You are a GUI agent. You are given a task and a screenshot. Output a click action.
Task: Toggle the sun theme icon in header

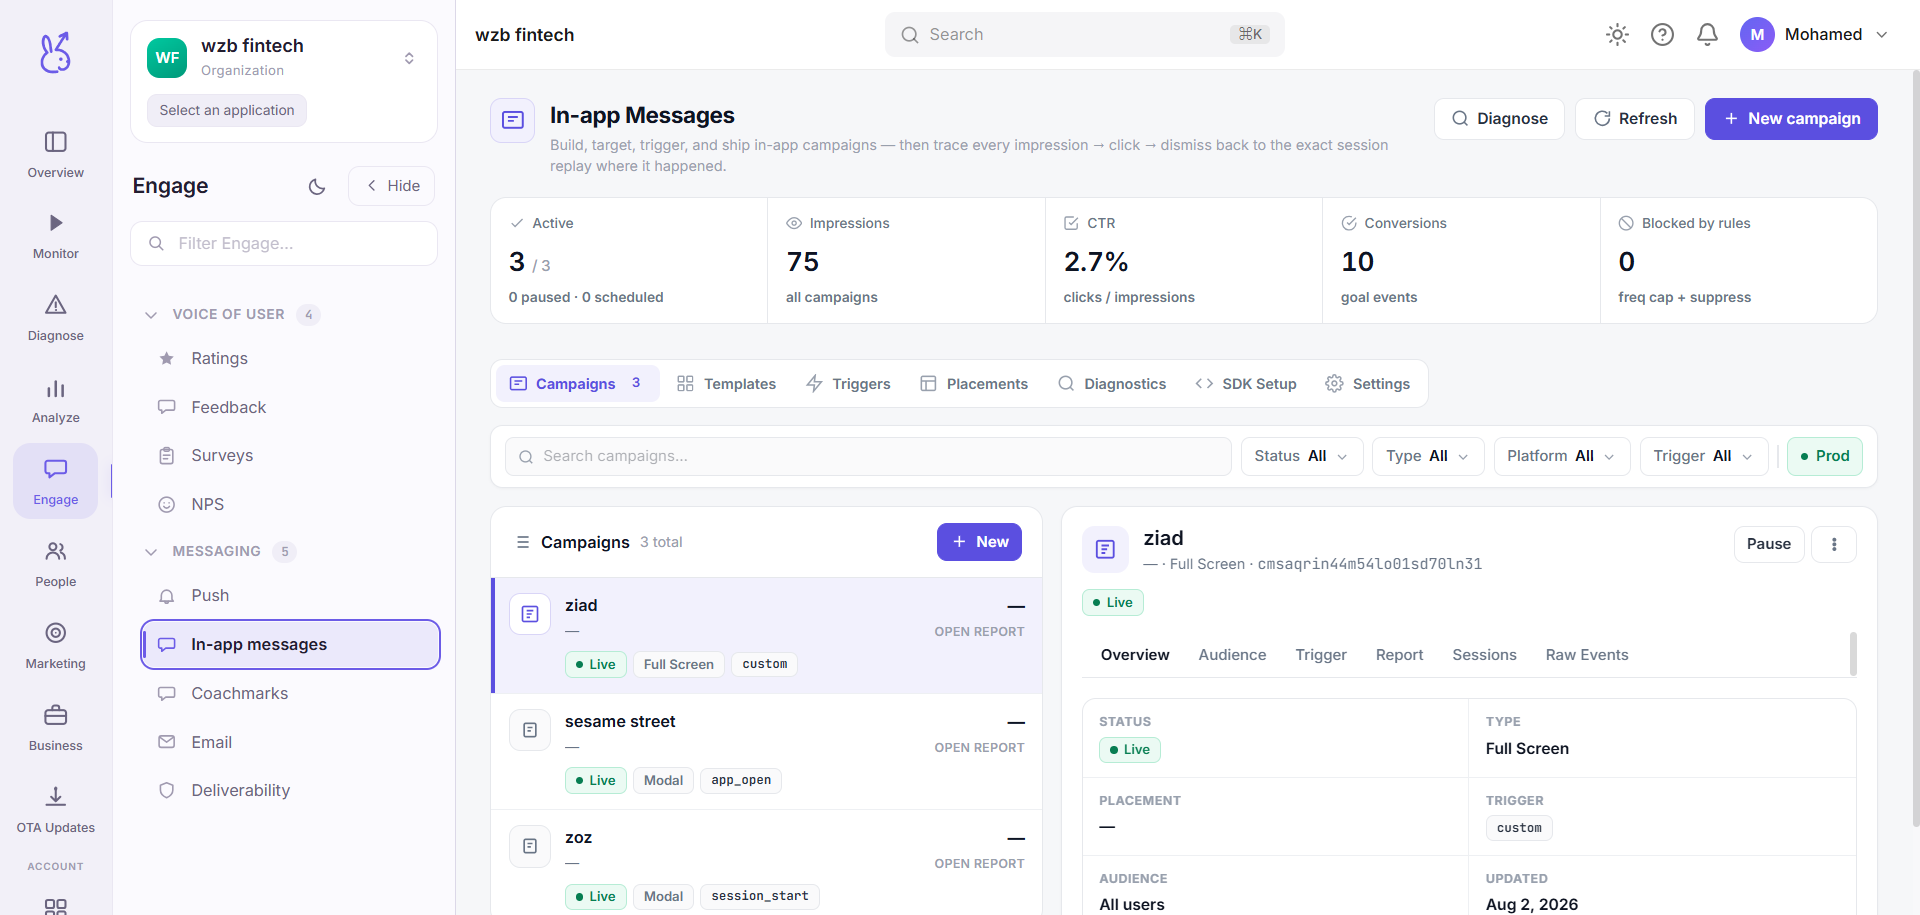[x=1617, y=35]
